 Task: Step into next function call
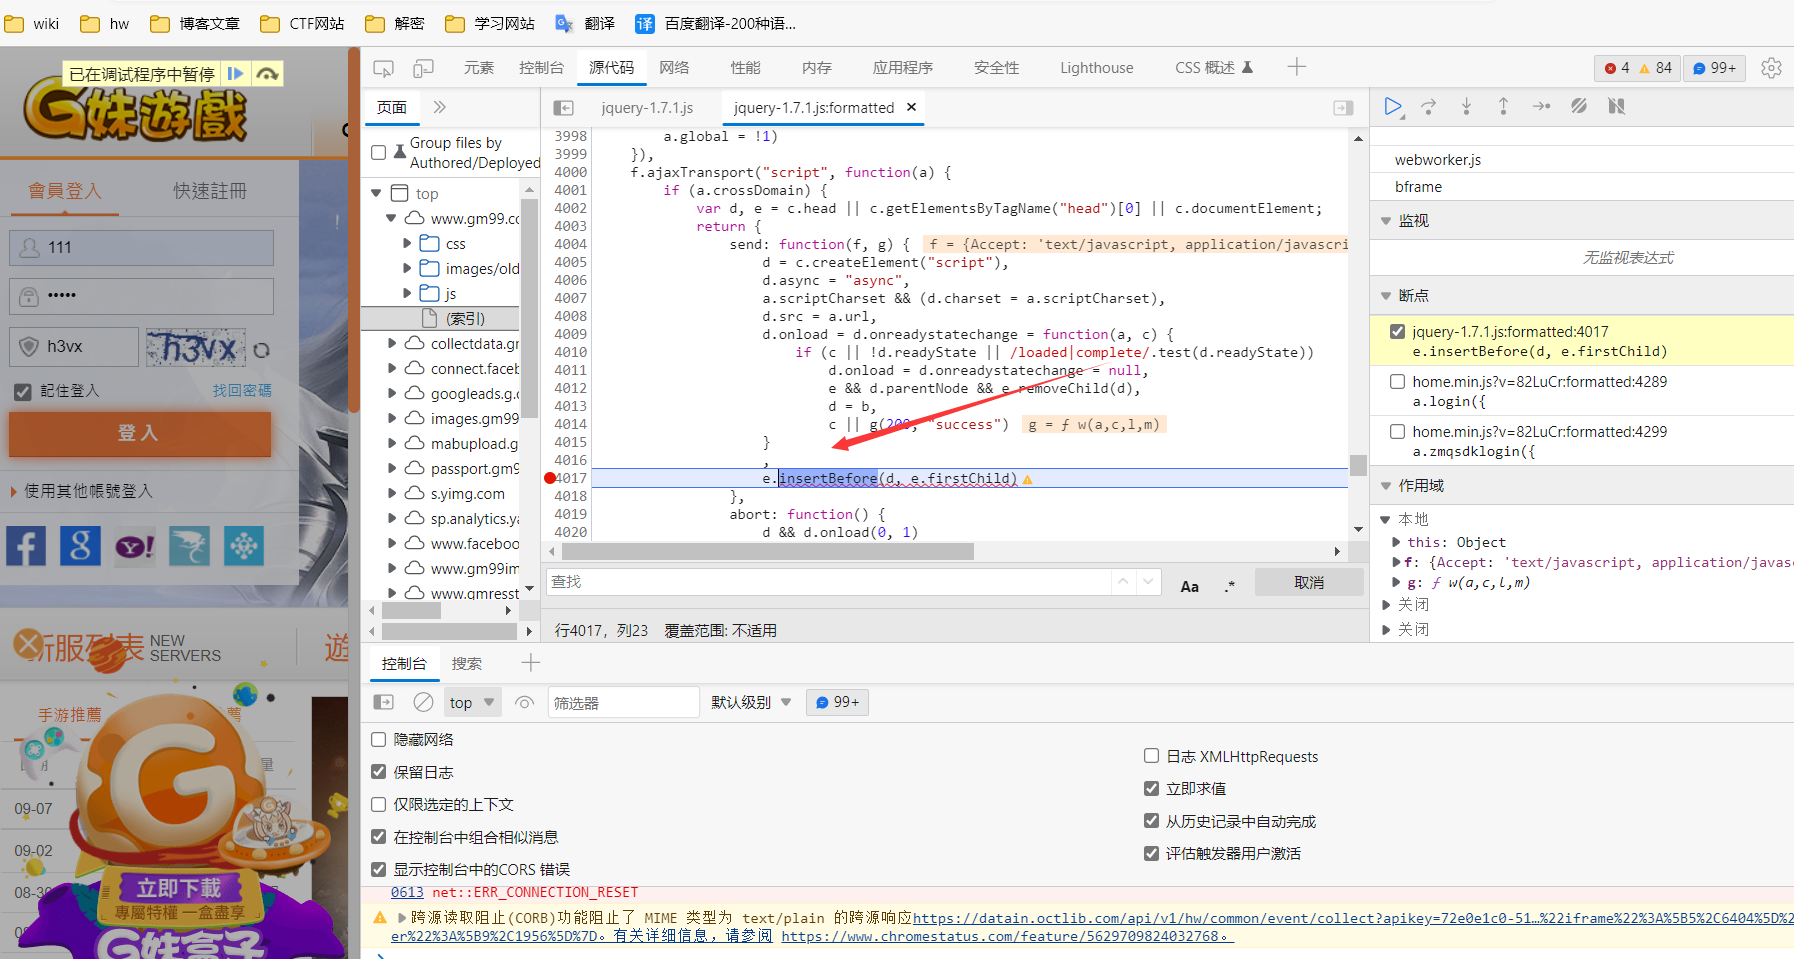[1466, 106]
